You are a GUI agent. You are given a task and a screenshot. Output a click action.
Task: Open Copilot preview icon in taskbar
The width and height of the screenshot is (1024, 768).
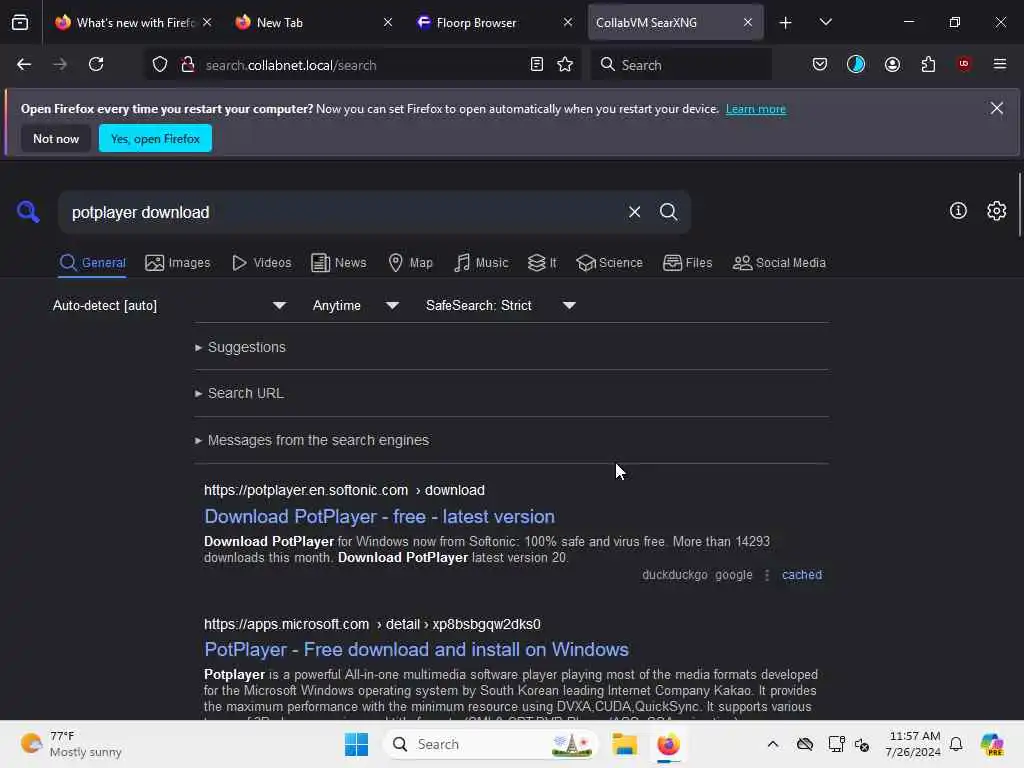[x=992, y=744]
